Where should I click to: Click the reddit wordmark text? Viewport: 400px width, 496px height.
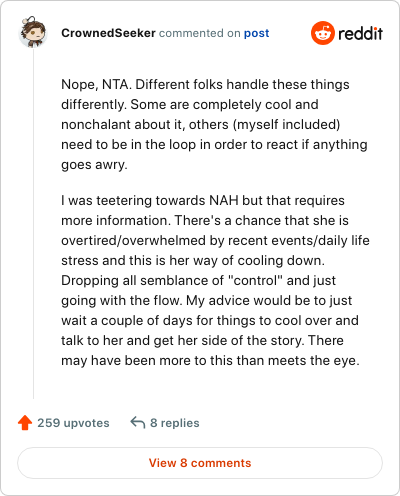point(360,33)
